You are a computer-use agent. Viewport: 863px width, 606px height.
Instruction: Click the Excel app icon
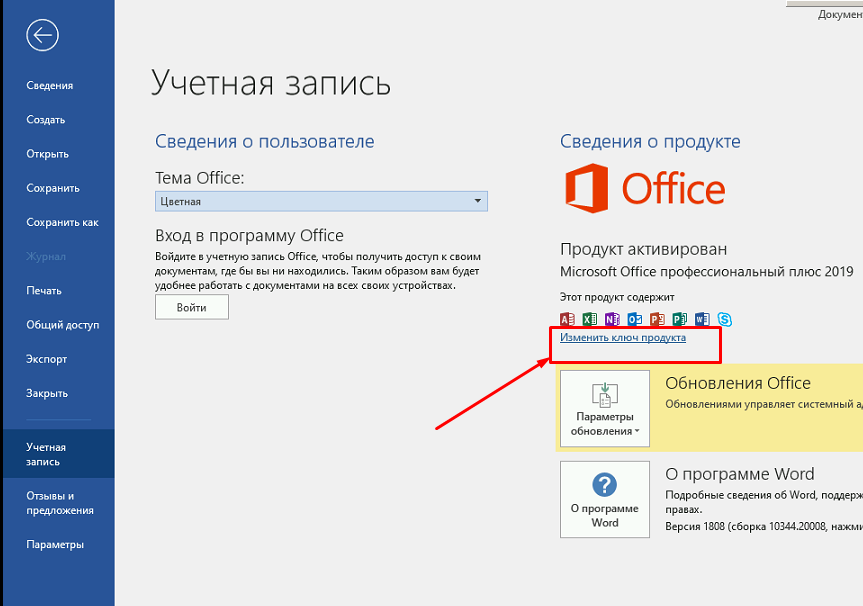[589, 319]
